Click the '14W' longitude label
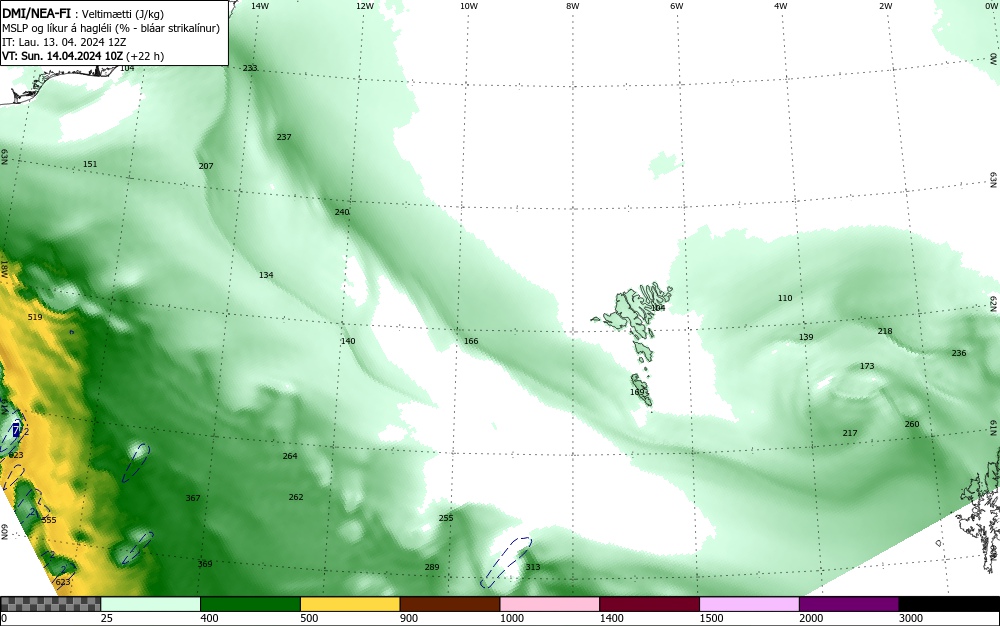 tap(260, 6)
